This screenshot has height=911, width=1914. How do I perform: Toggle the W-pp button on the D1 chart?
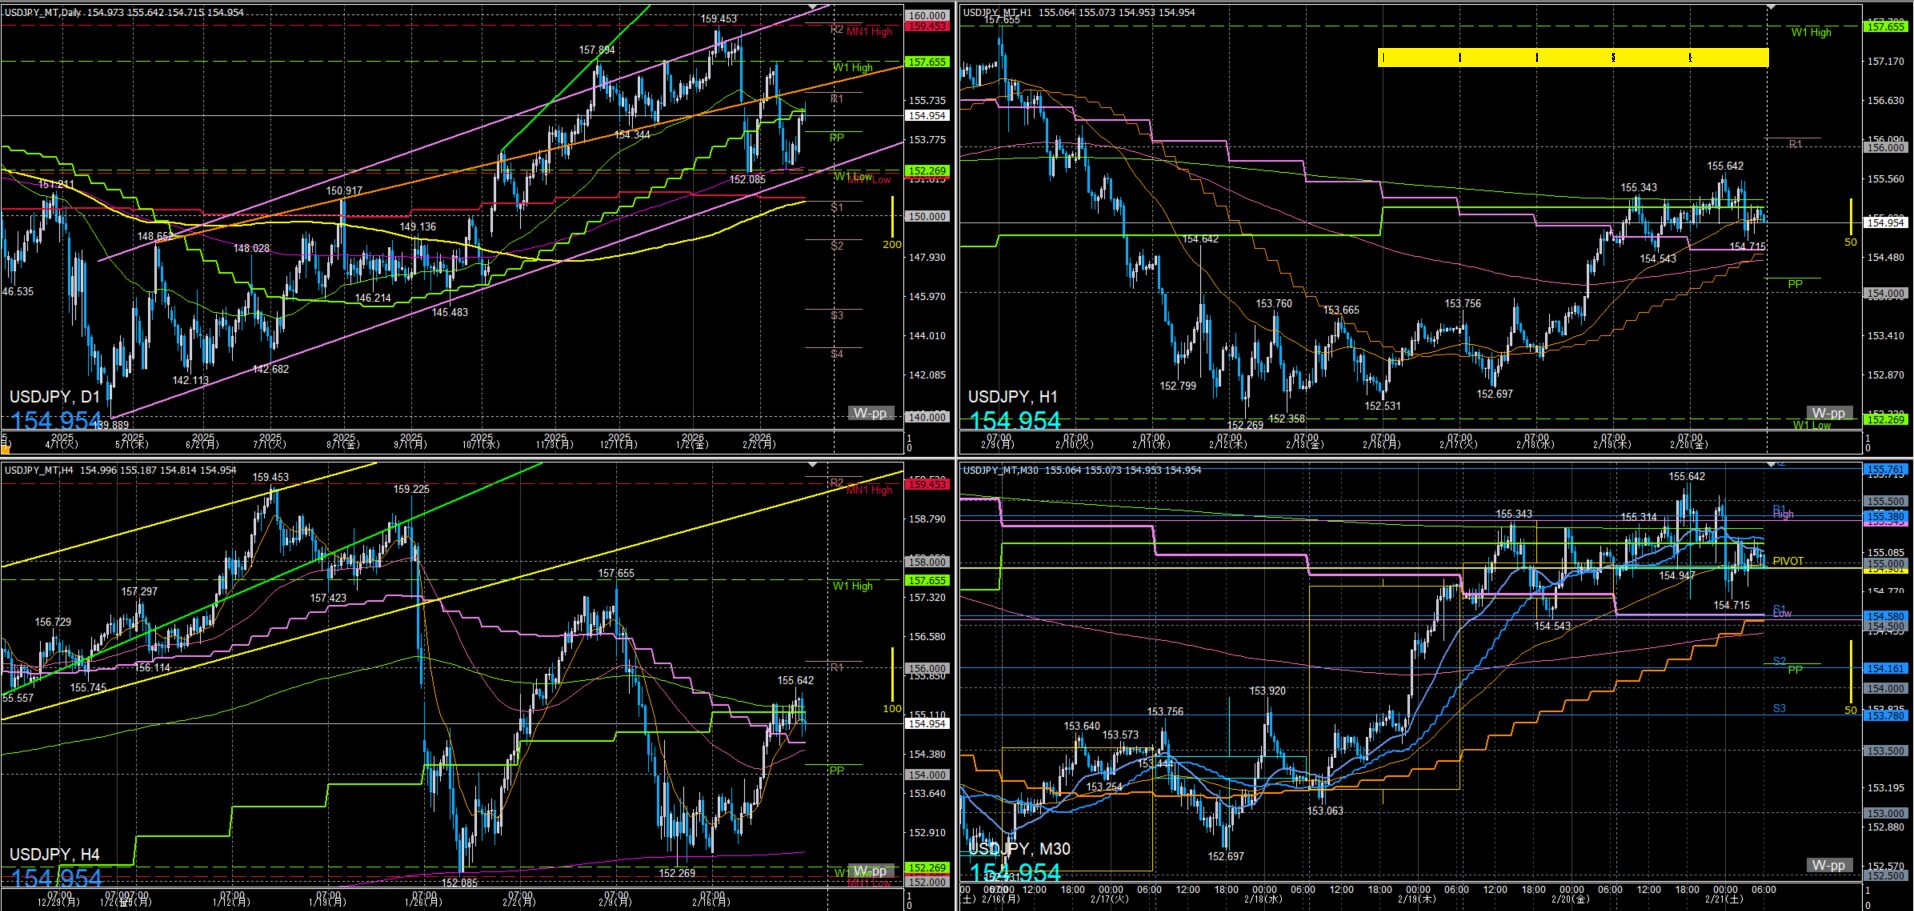point(869,413)
